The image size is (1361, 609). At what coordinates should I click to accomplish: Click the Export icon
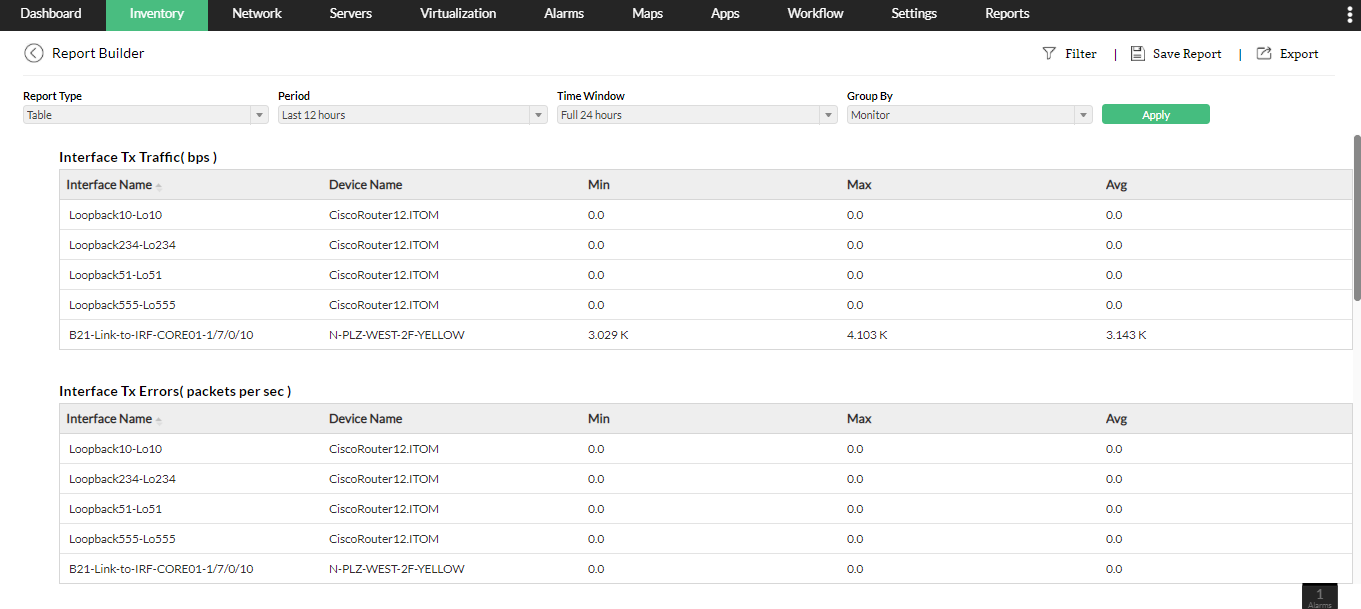click(1263, 53)
